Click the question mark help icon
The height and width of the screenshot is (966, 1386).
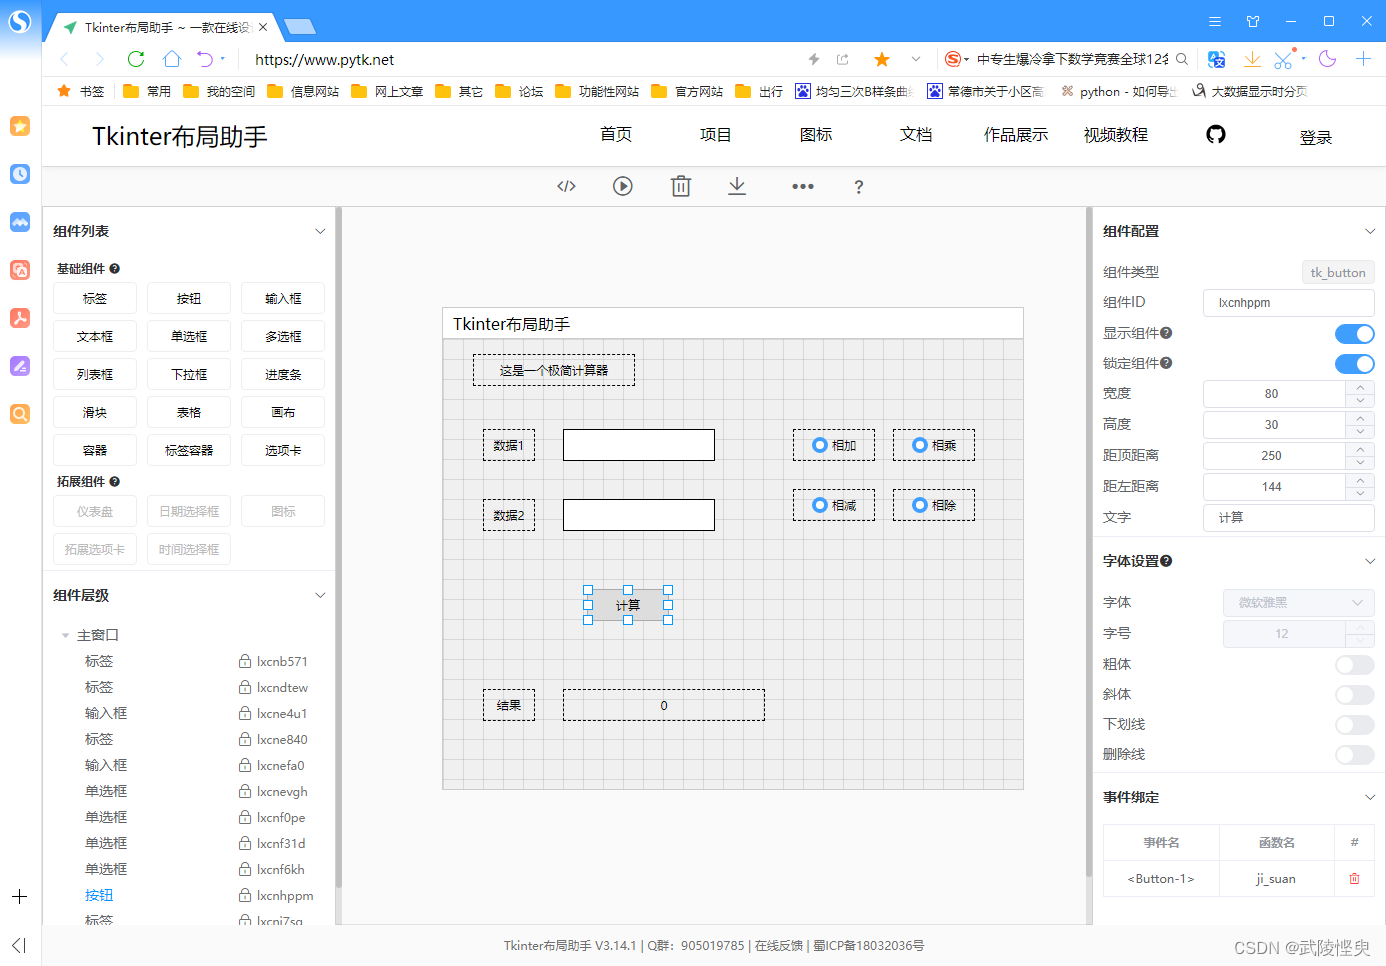pyautogui.click(x=859, y=187)
